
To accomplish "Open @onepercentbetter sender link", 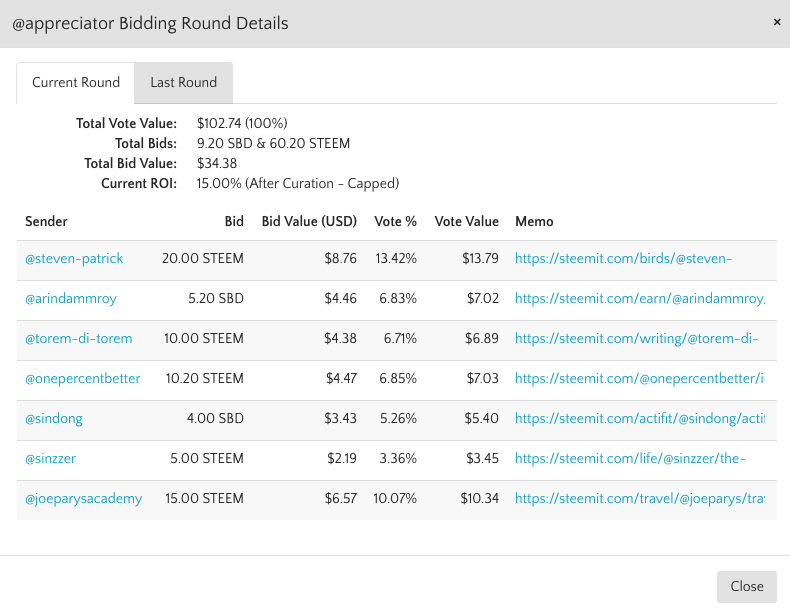I will click(83, 379).
